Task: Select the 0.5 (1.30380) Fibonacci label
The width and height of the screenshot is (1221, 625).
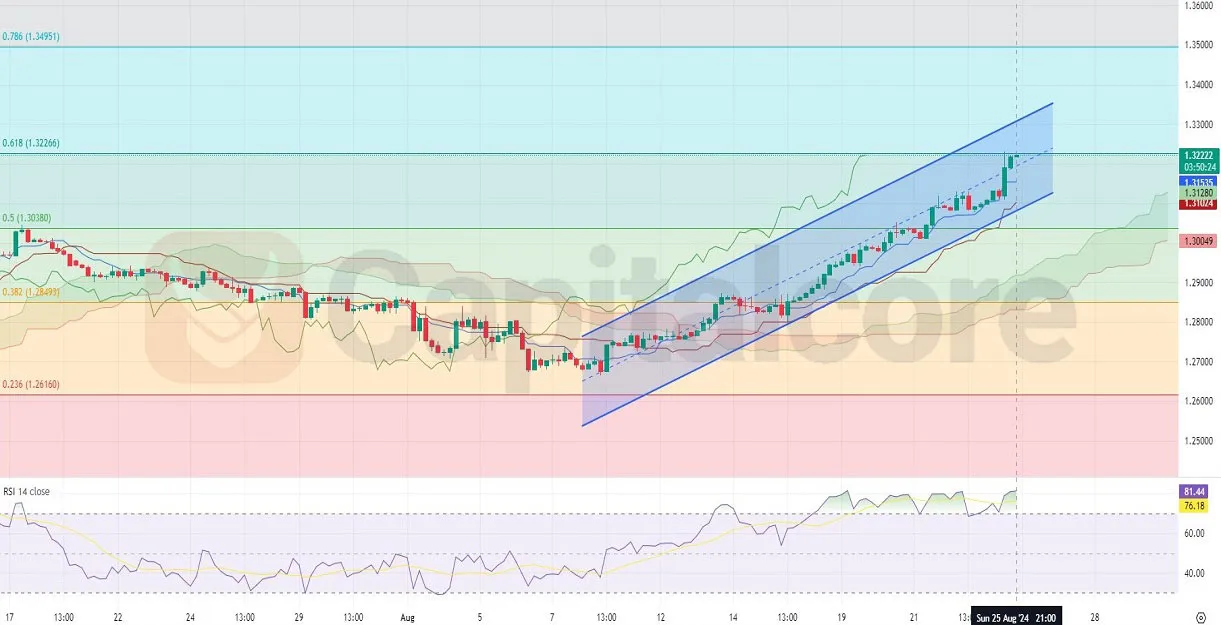Action: pos(28,216)
